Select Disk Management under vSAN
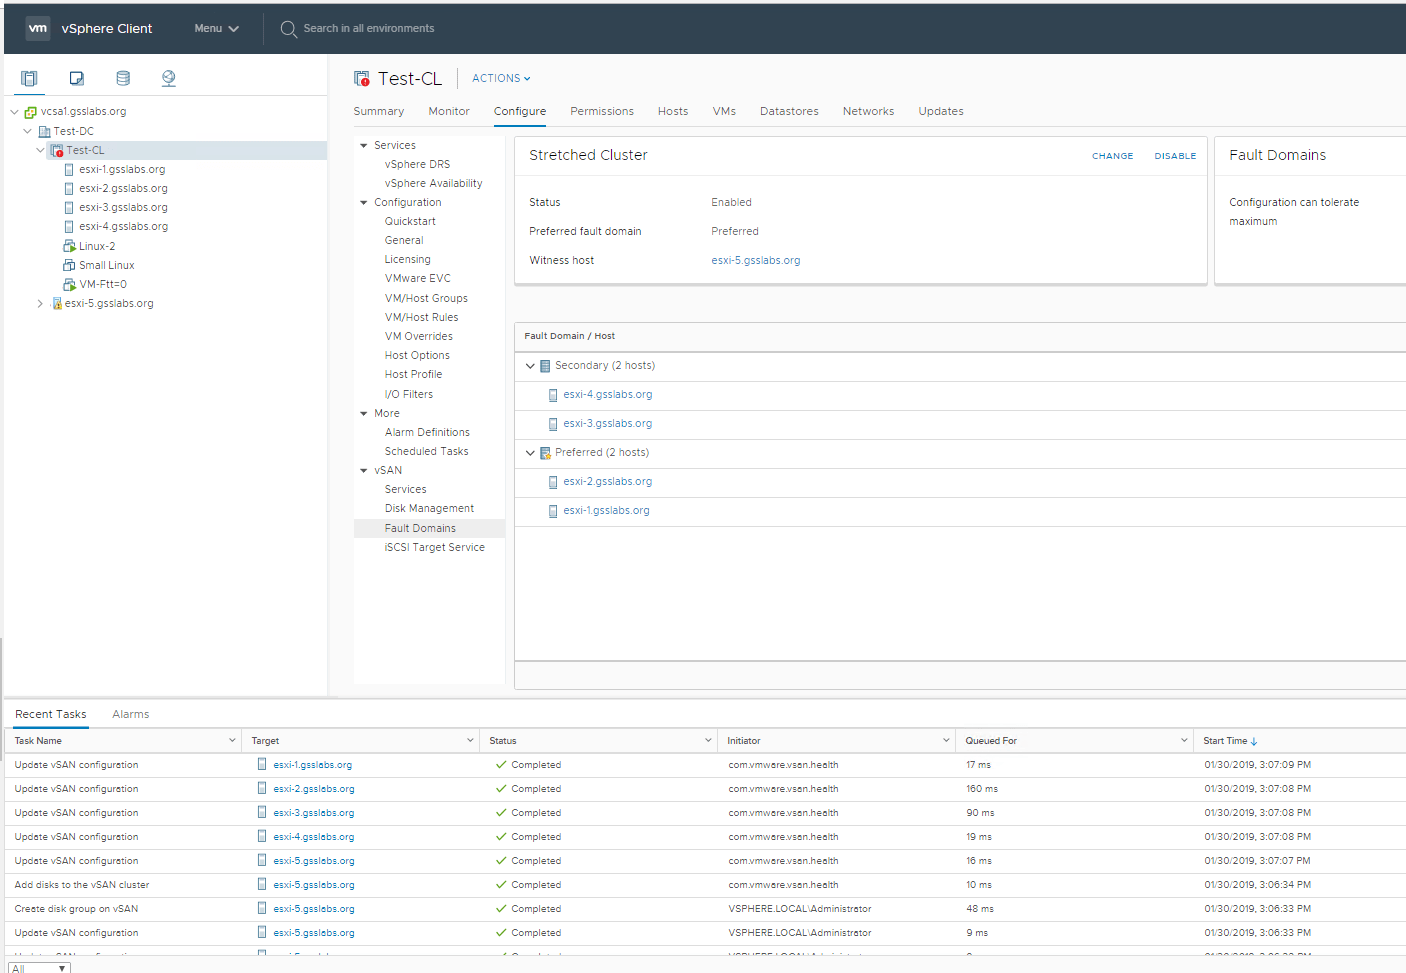1406x973 pixels. tap(429, 508)
